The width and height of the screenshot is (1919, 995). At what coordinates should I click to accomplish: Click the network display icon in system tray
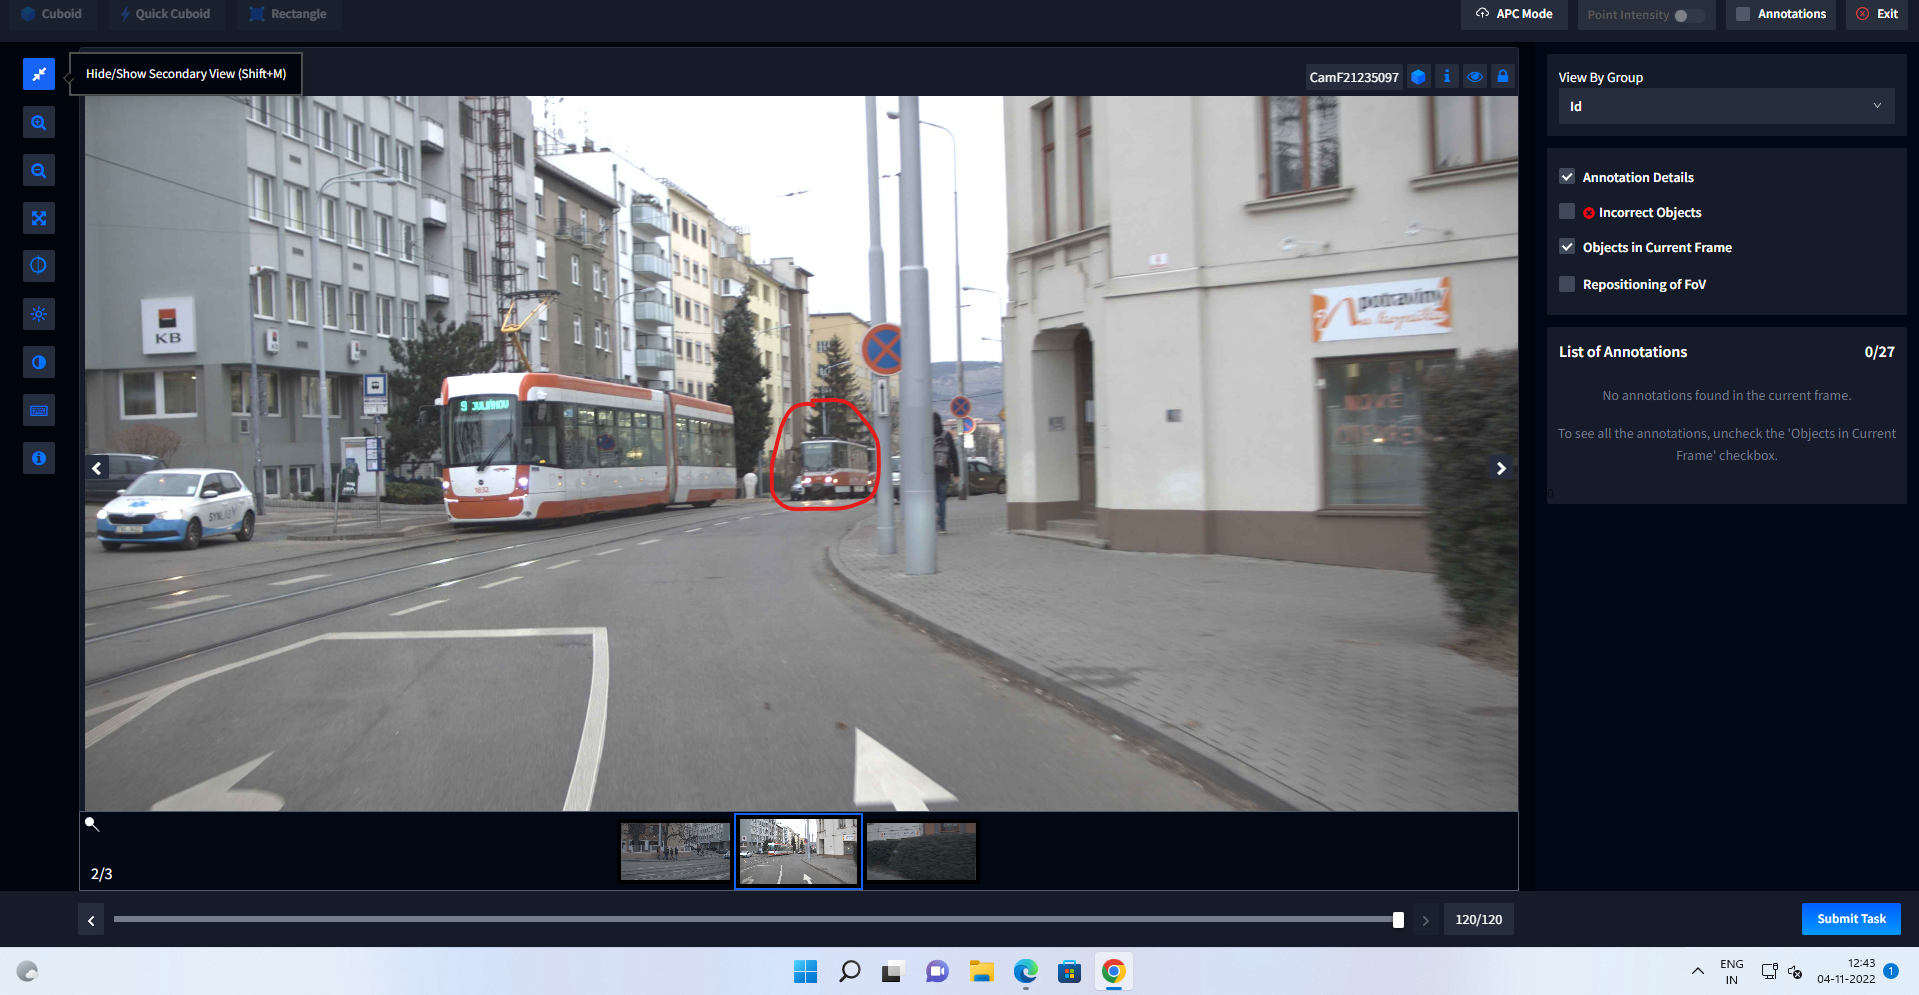pos(1769,971)
